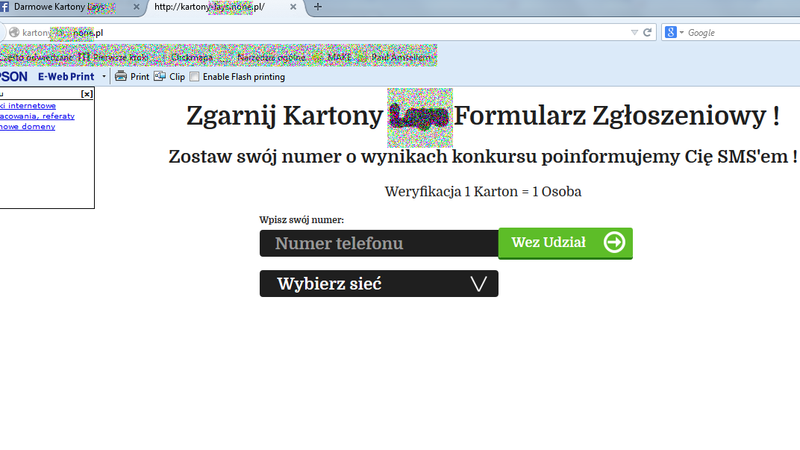The height and width of the screenshot is (450, 800).
Task: Reload the current page
Action: pos(647,33)
